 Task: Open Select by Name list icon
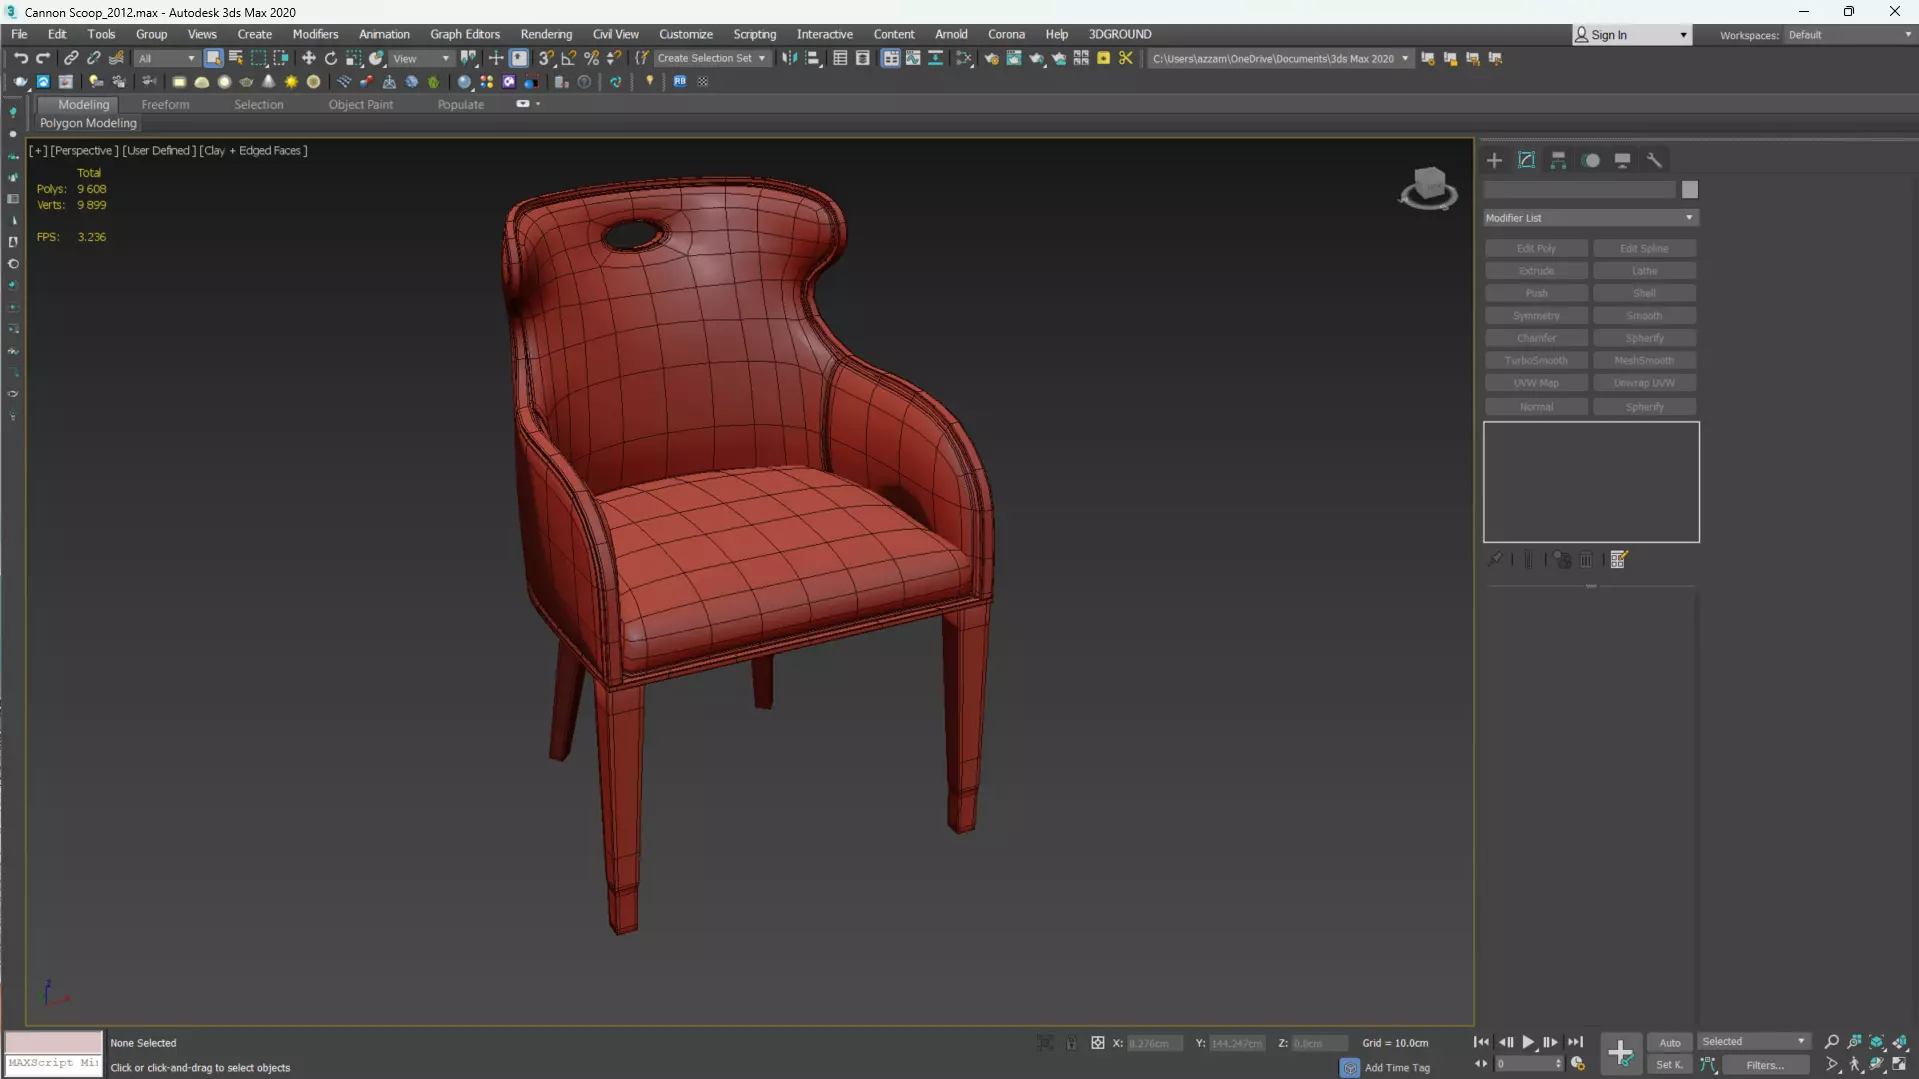click(x=236, y=58)
